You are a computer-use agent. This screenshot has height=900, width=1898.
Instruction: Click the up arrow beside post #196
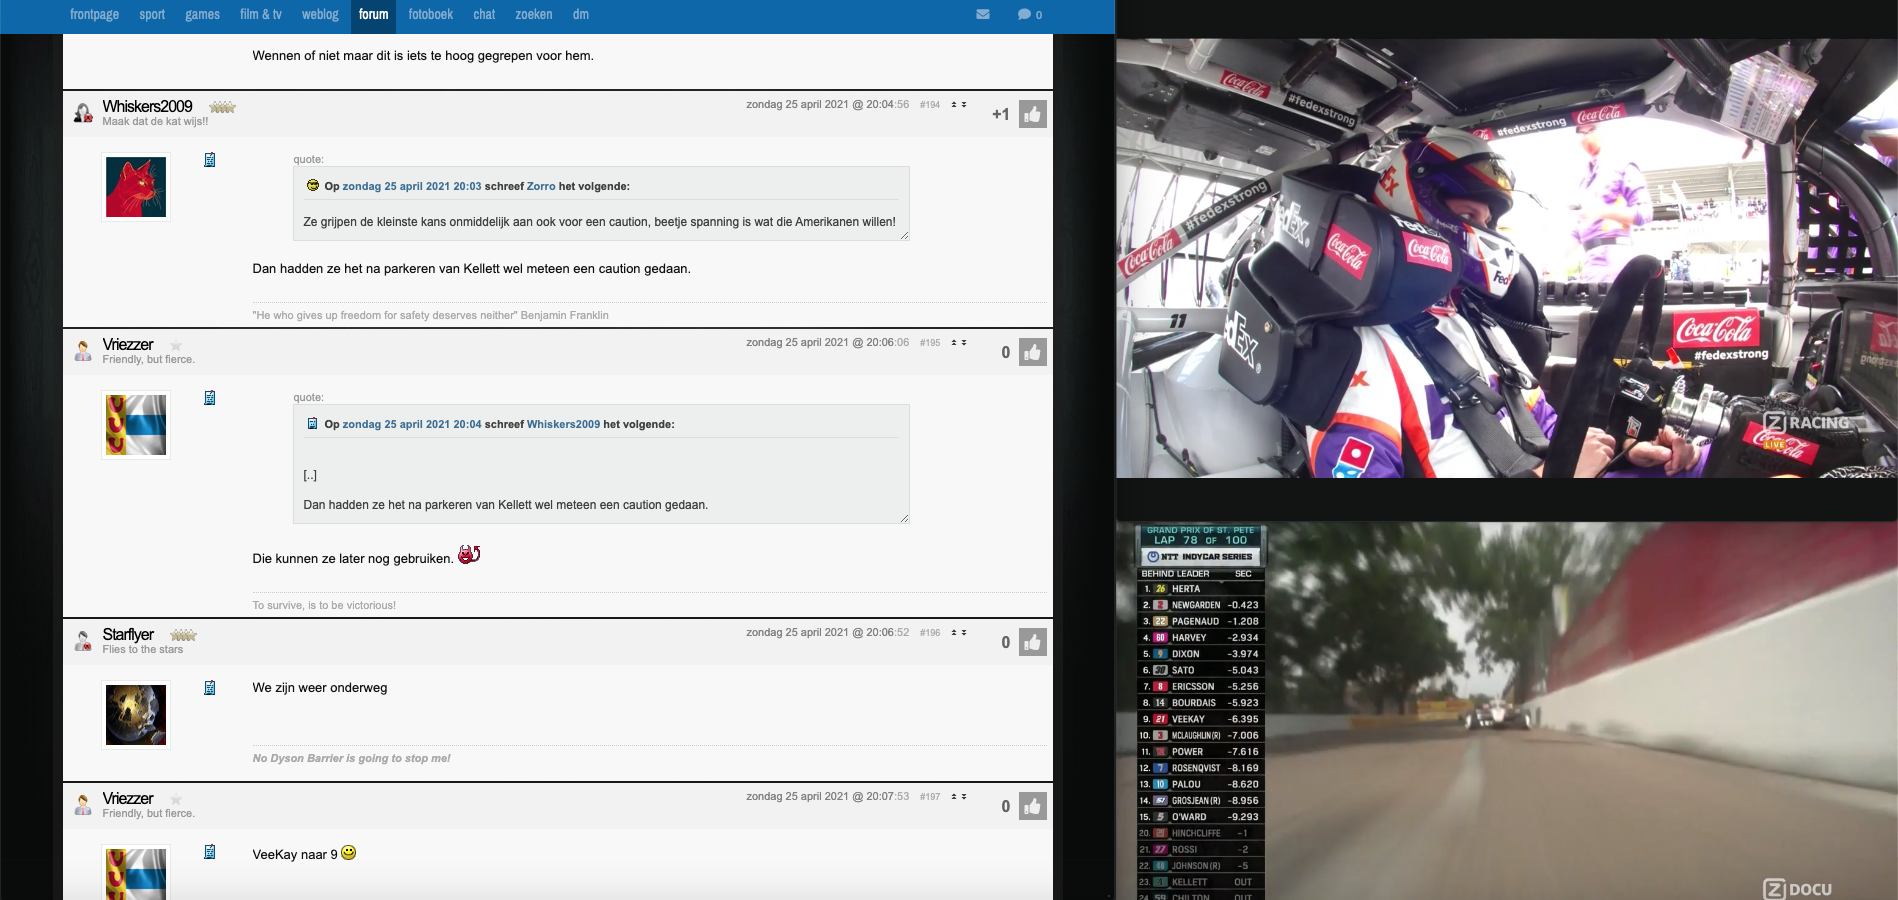point(954,632)
